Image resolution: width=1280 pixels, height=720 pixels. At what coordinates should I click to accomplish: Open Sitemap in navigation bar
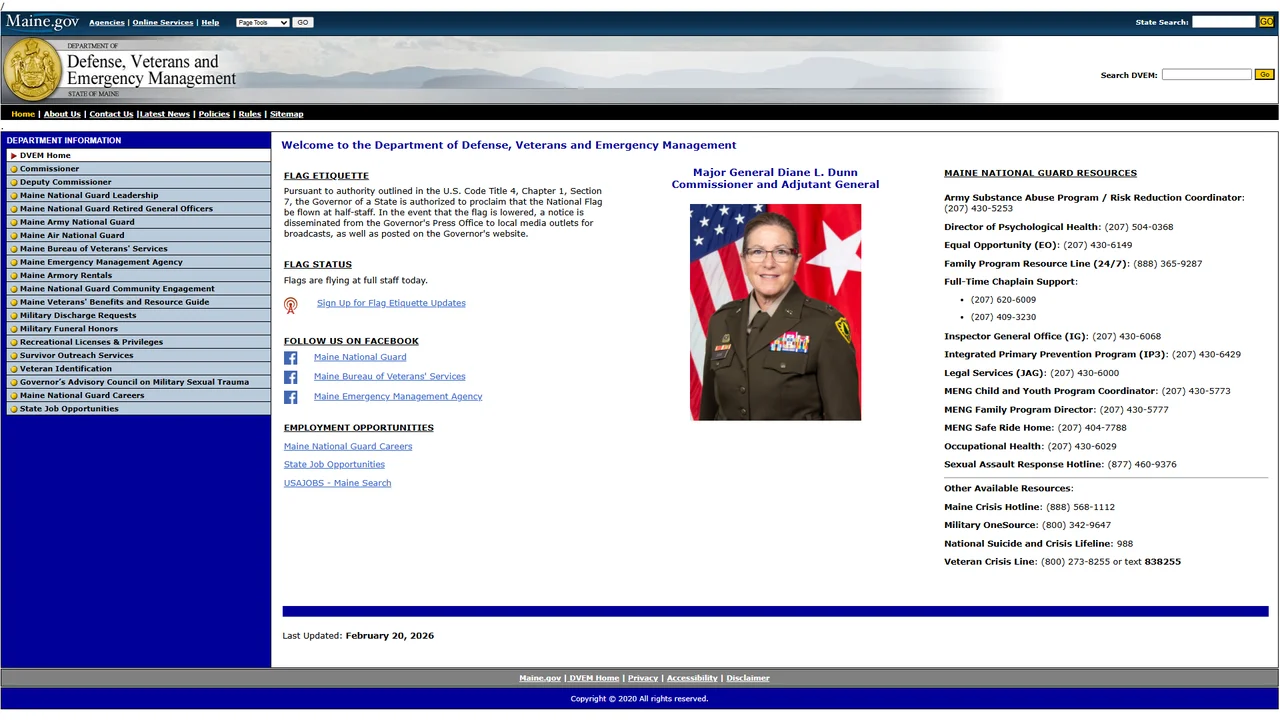tap(287, 114)
